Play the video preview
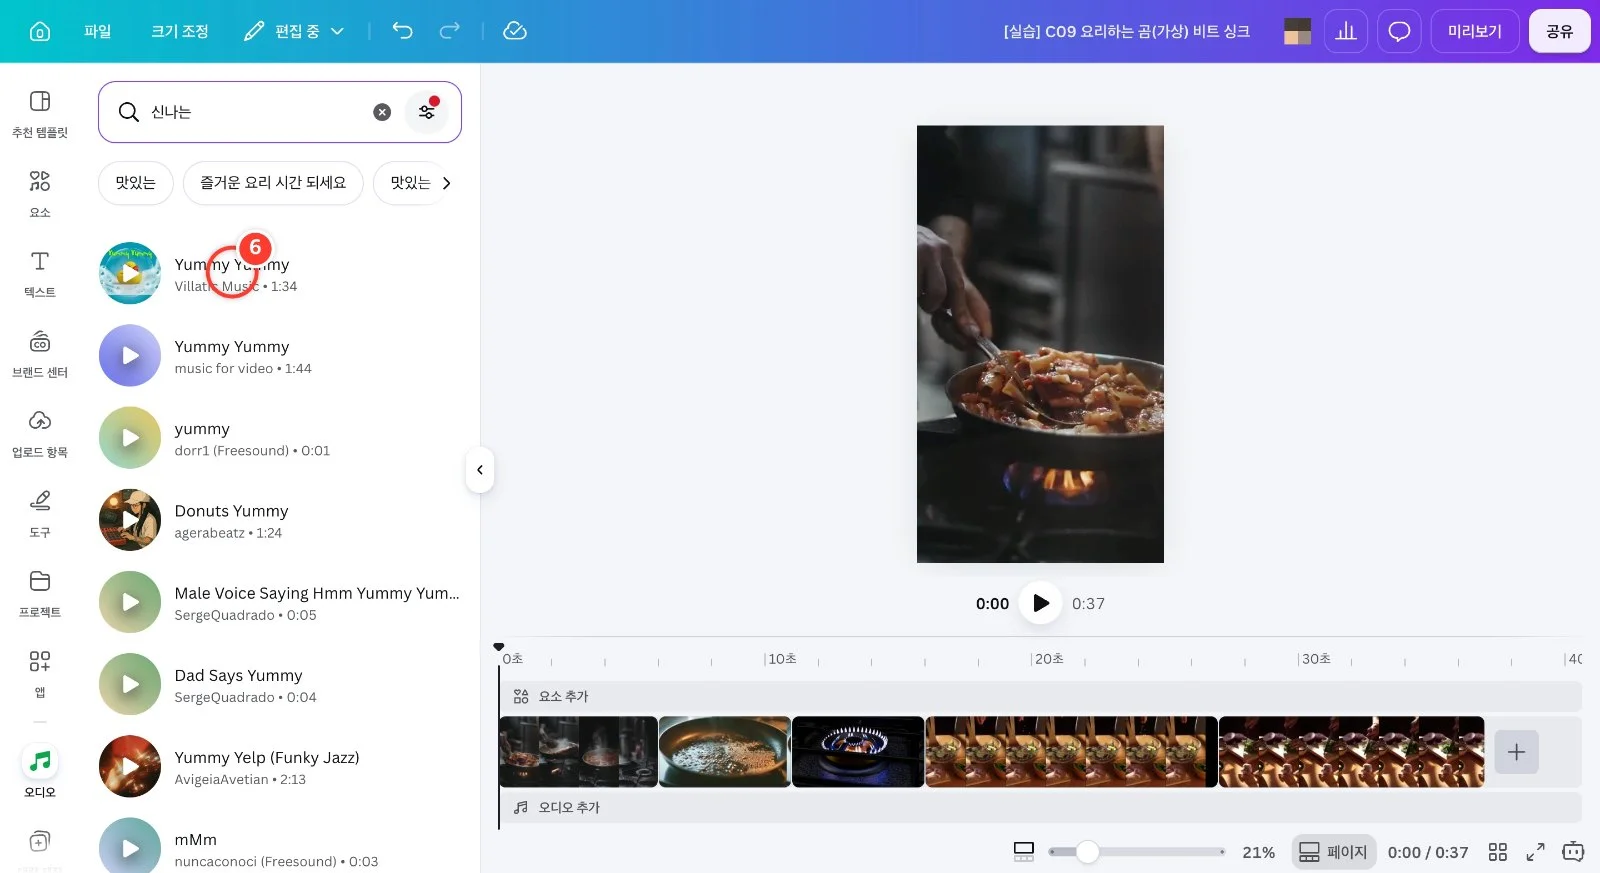 pos(1040,603)
